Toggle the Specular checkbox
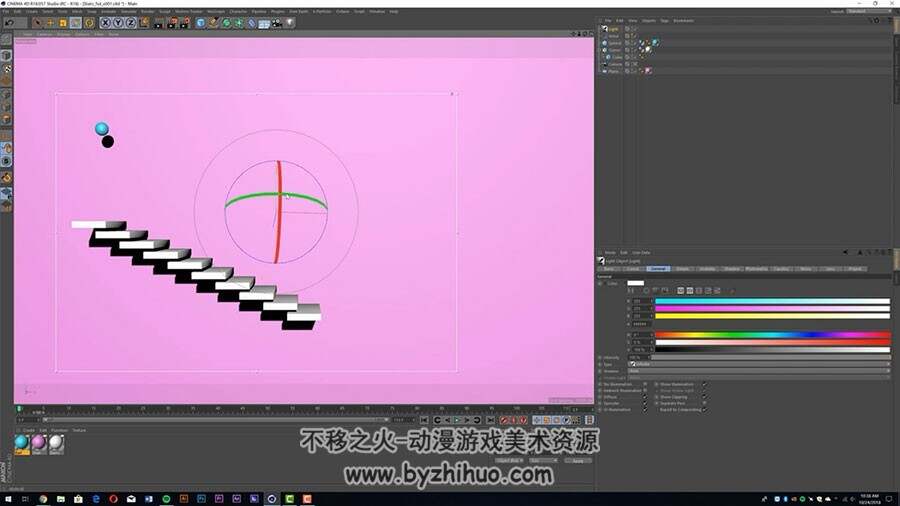 [645, 403]
